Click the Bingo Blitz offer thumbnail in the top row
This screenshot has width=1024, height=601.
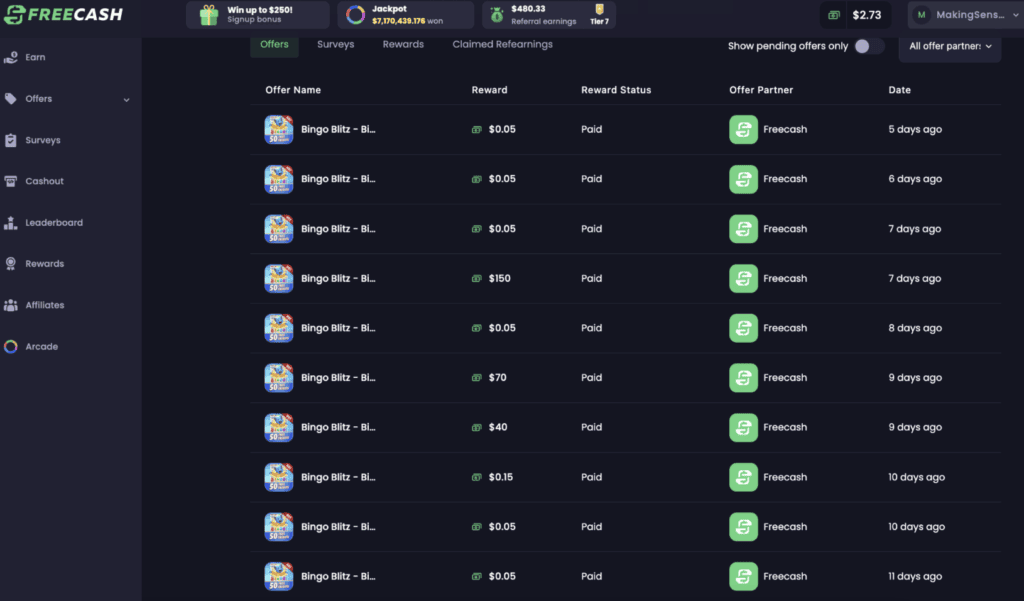[x=278, y=129]
